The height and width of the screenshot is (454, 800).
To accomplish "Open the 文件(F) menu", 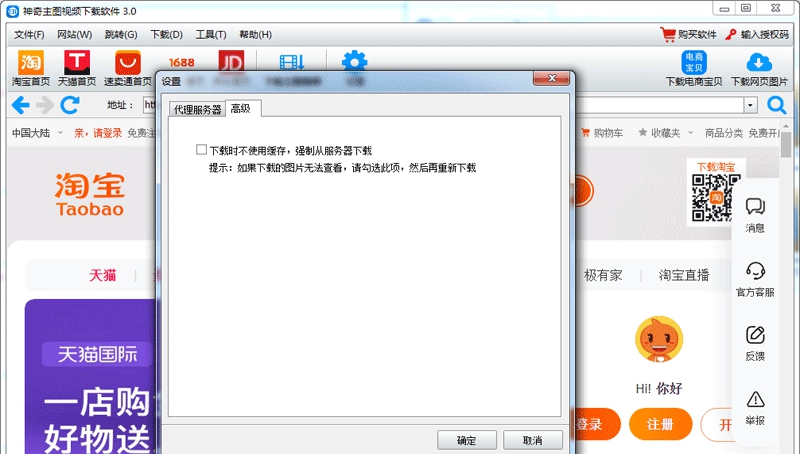I will point(29,35).
